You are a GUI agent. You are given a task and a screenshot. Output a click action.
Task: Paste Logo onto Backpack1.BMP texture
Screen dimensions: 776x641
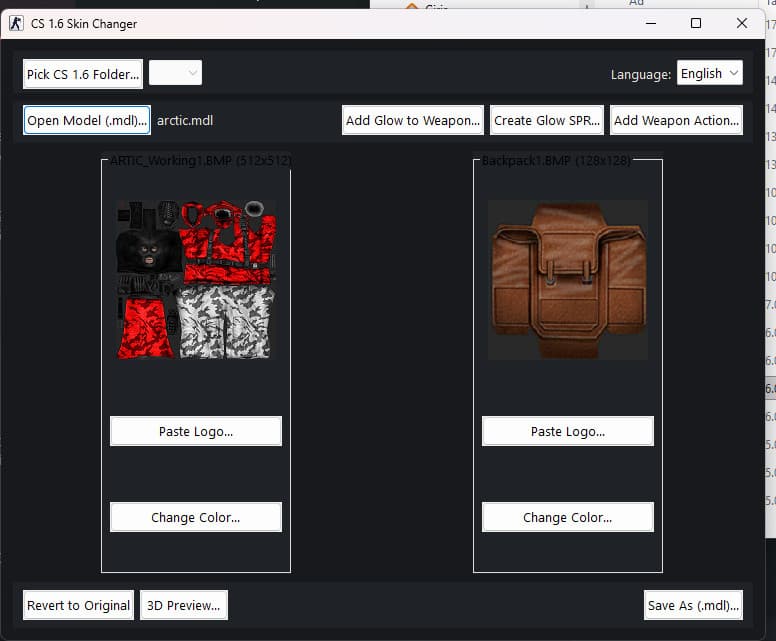[568, 431]
